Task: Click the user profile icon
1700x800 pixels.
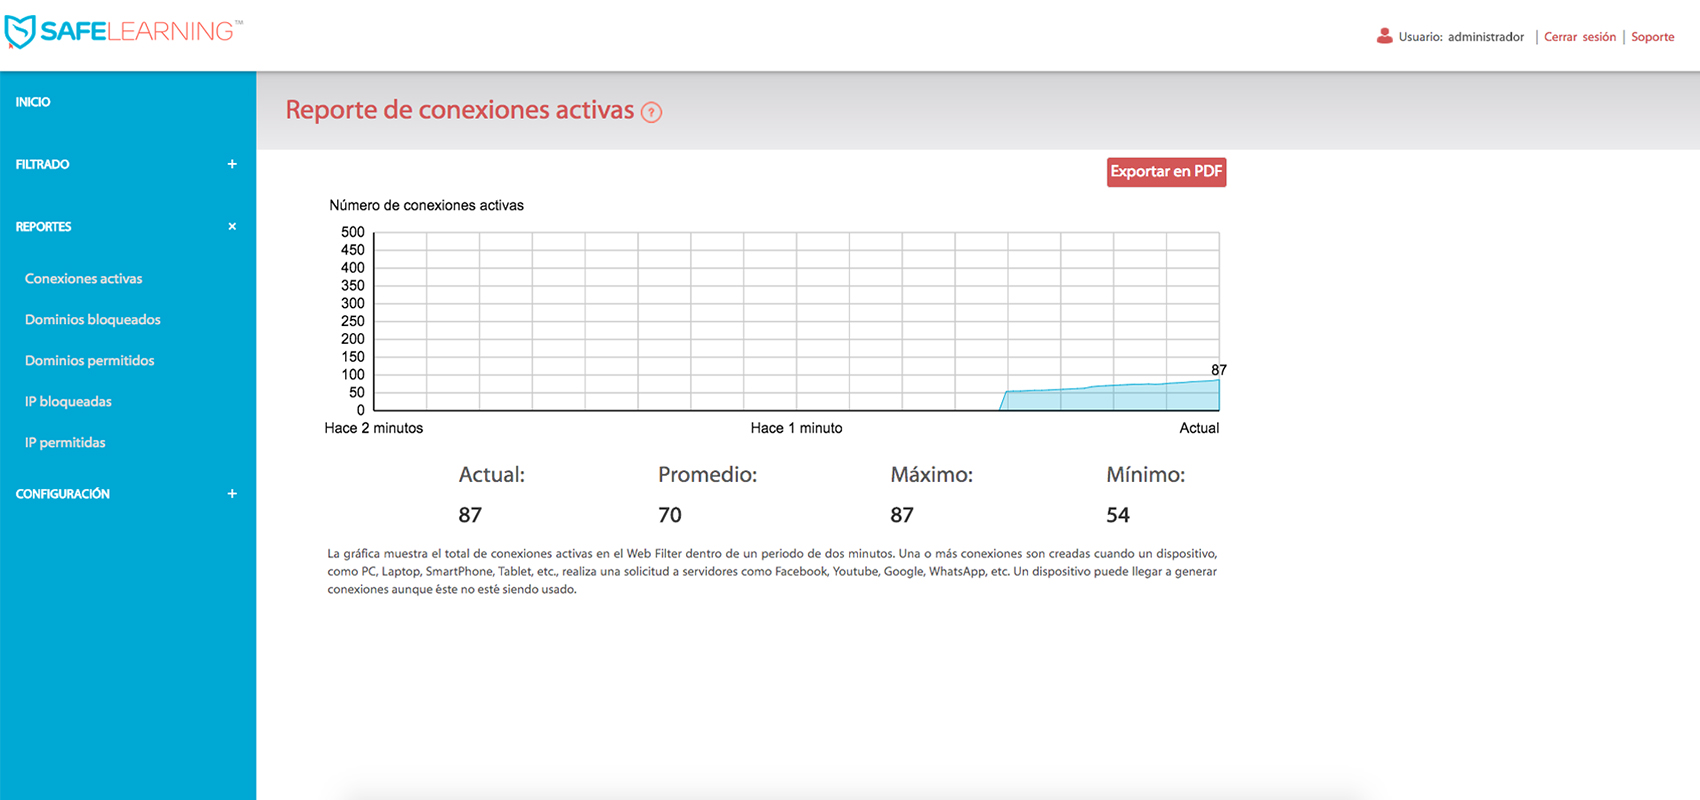Action: 1384,36
